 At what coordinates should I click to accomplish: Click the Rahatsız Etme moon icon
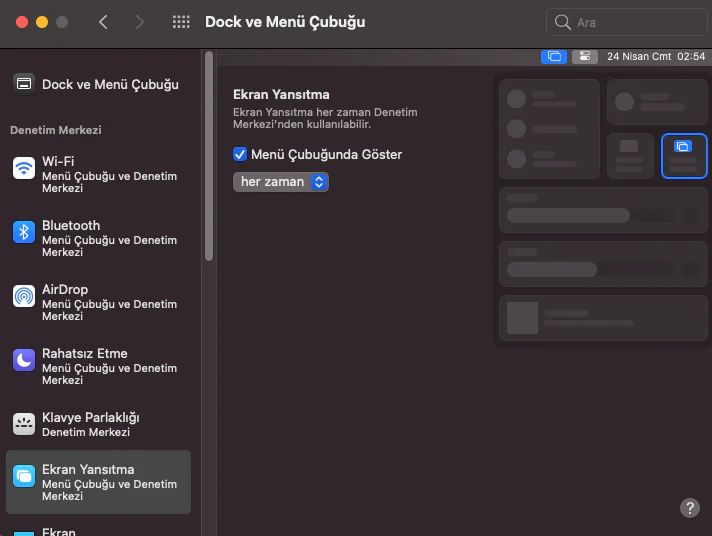click(x=24, y=360)
